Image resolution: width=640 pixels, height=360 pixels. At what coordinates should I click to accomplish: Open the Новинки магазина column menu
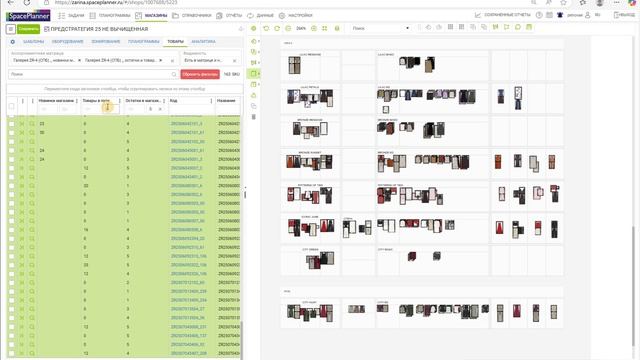pos(77,101)
